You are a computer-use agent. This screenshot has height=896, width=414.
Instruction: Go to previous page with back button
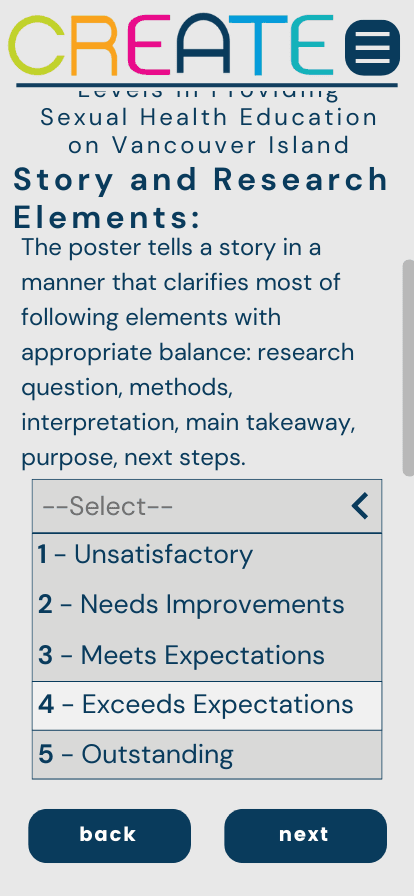point(109,835)
